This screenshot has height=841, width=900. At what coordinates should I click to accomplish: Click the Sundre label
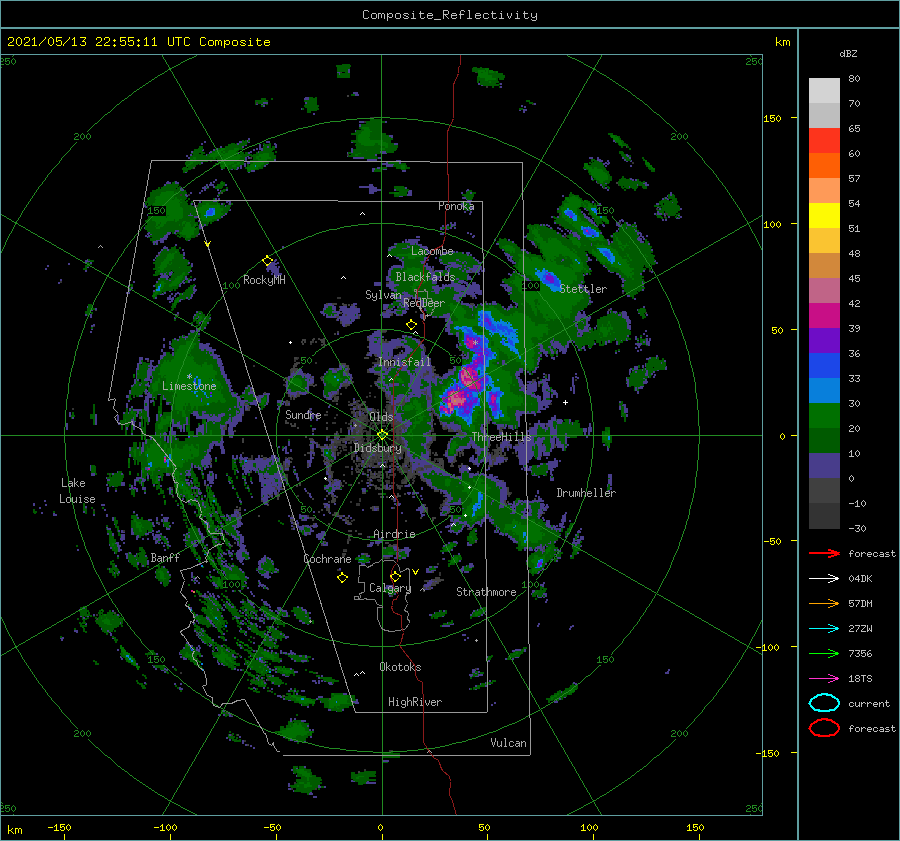(303, 414)
